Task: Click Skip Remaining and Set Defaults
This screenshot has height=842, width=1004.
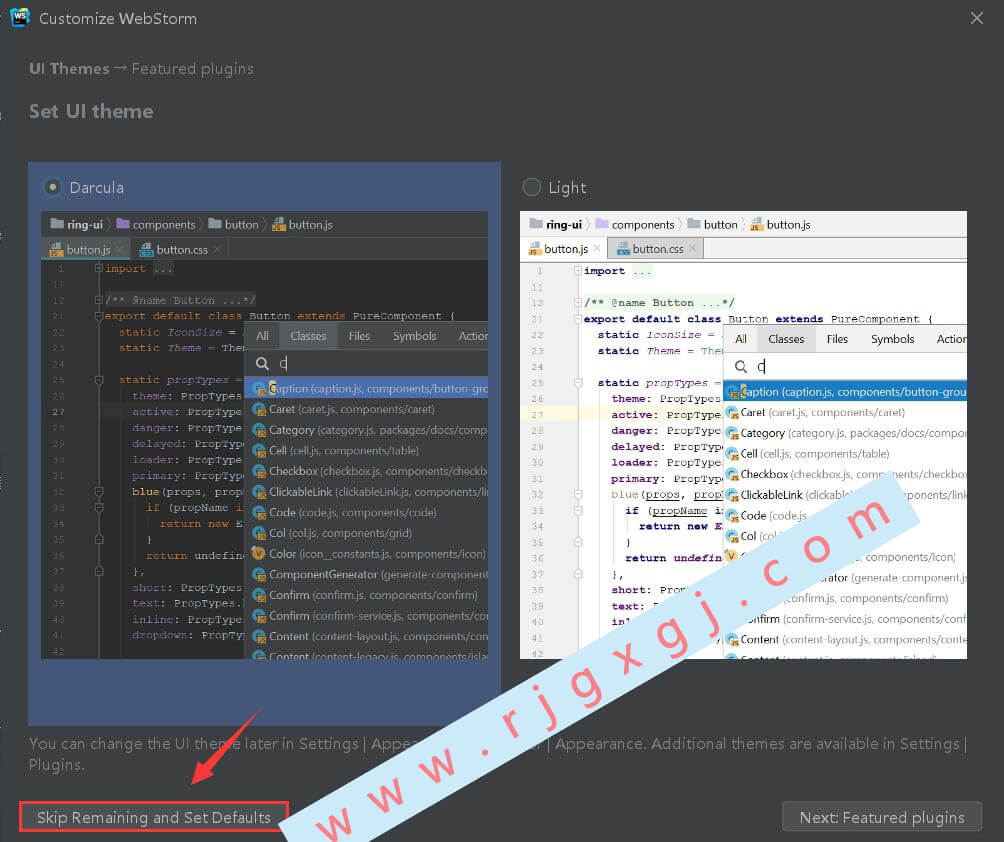Action: tap(154, 817)
